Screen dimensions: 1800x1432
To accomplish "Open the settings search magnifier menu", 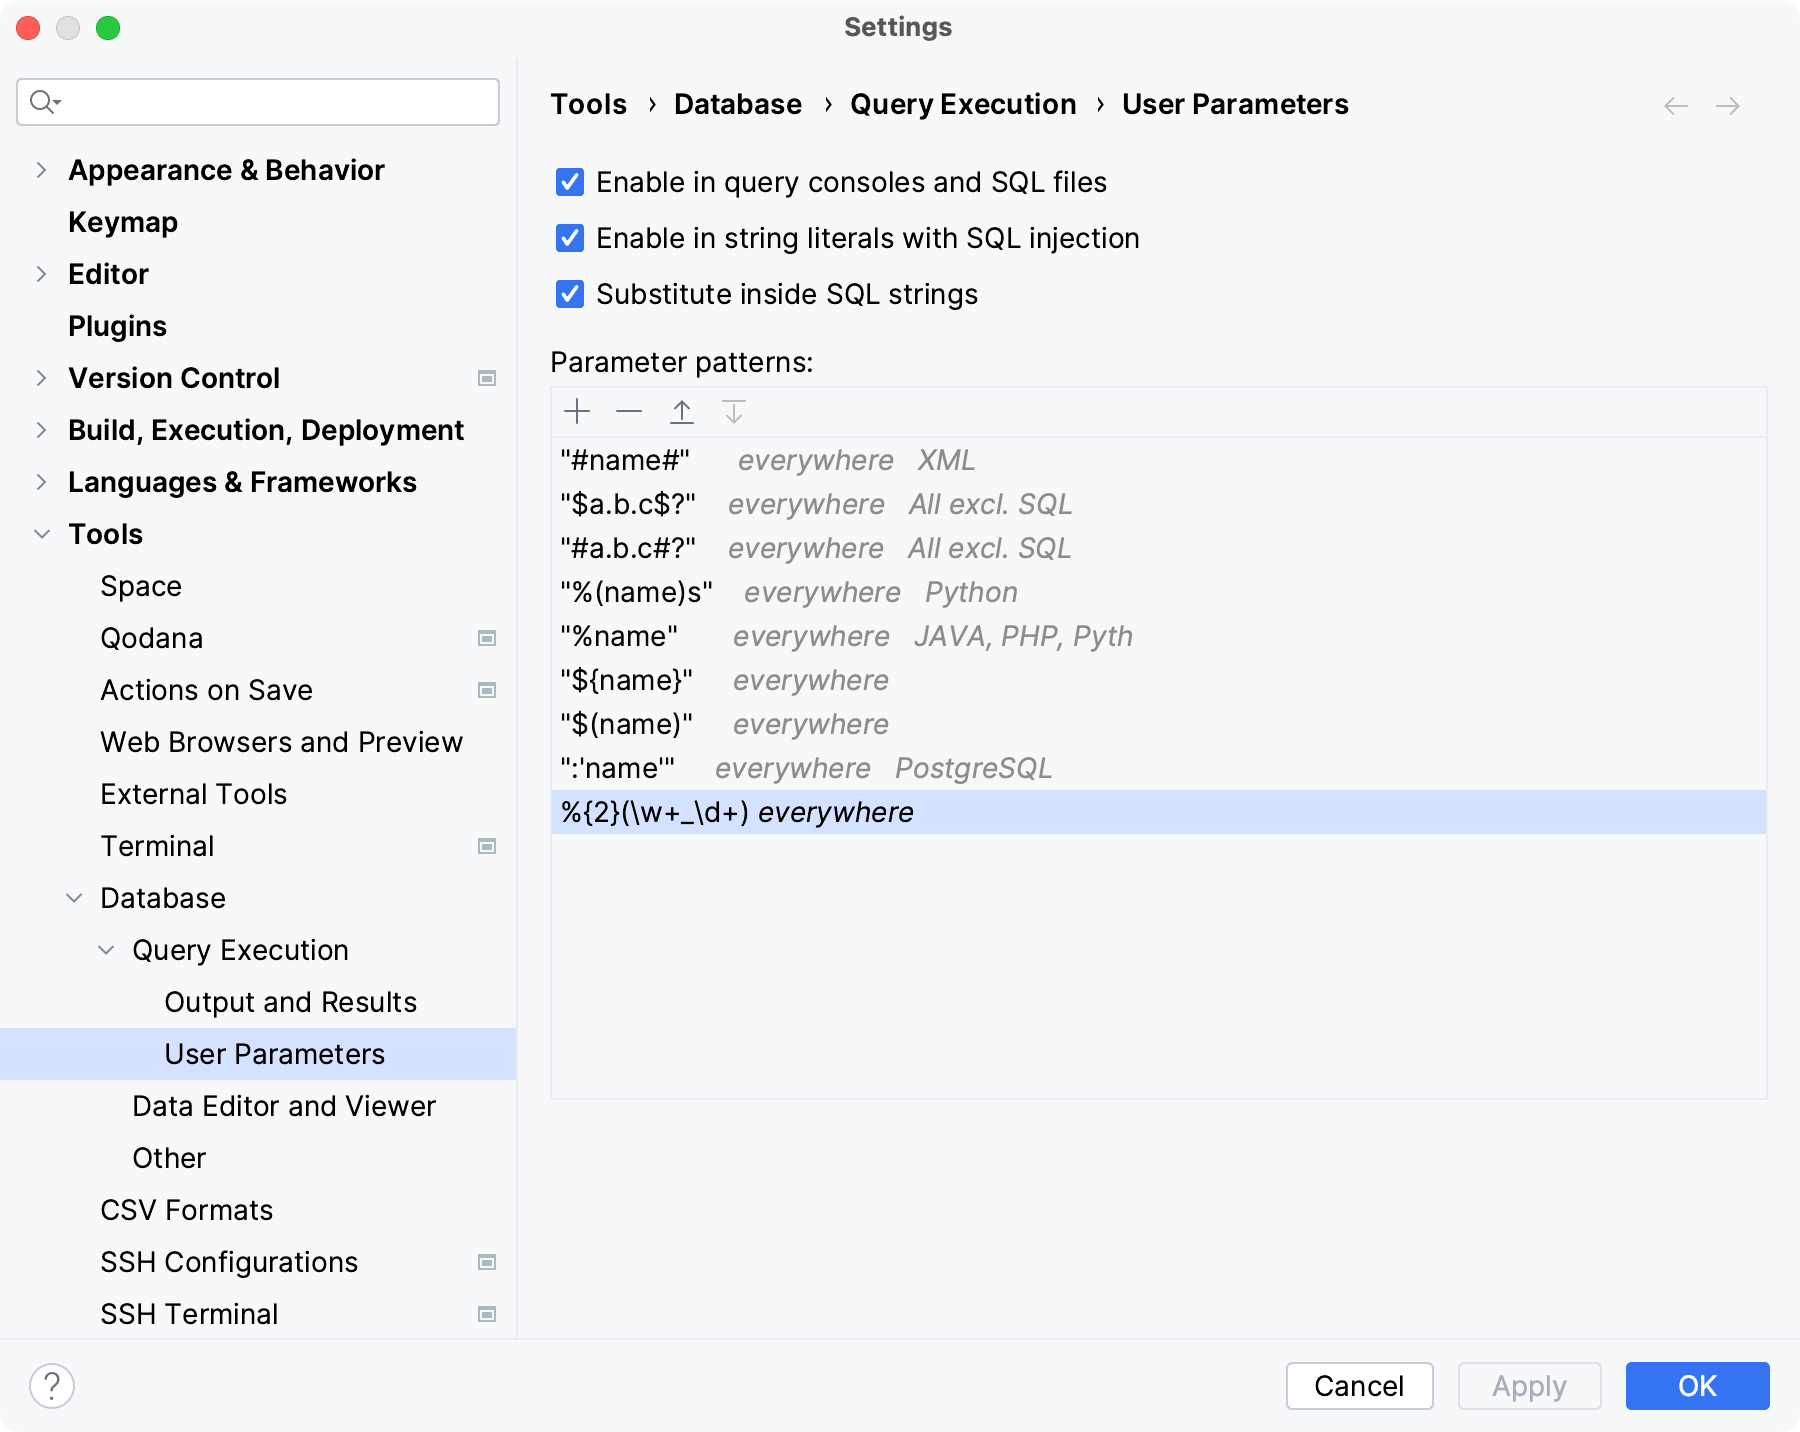I will 44,101.
